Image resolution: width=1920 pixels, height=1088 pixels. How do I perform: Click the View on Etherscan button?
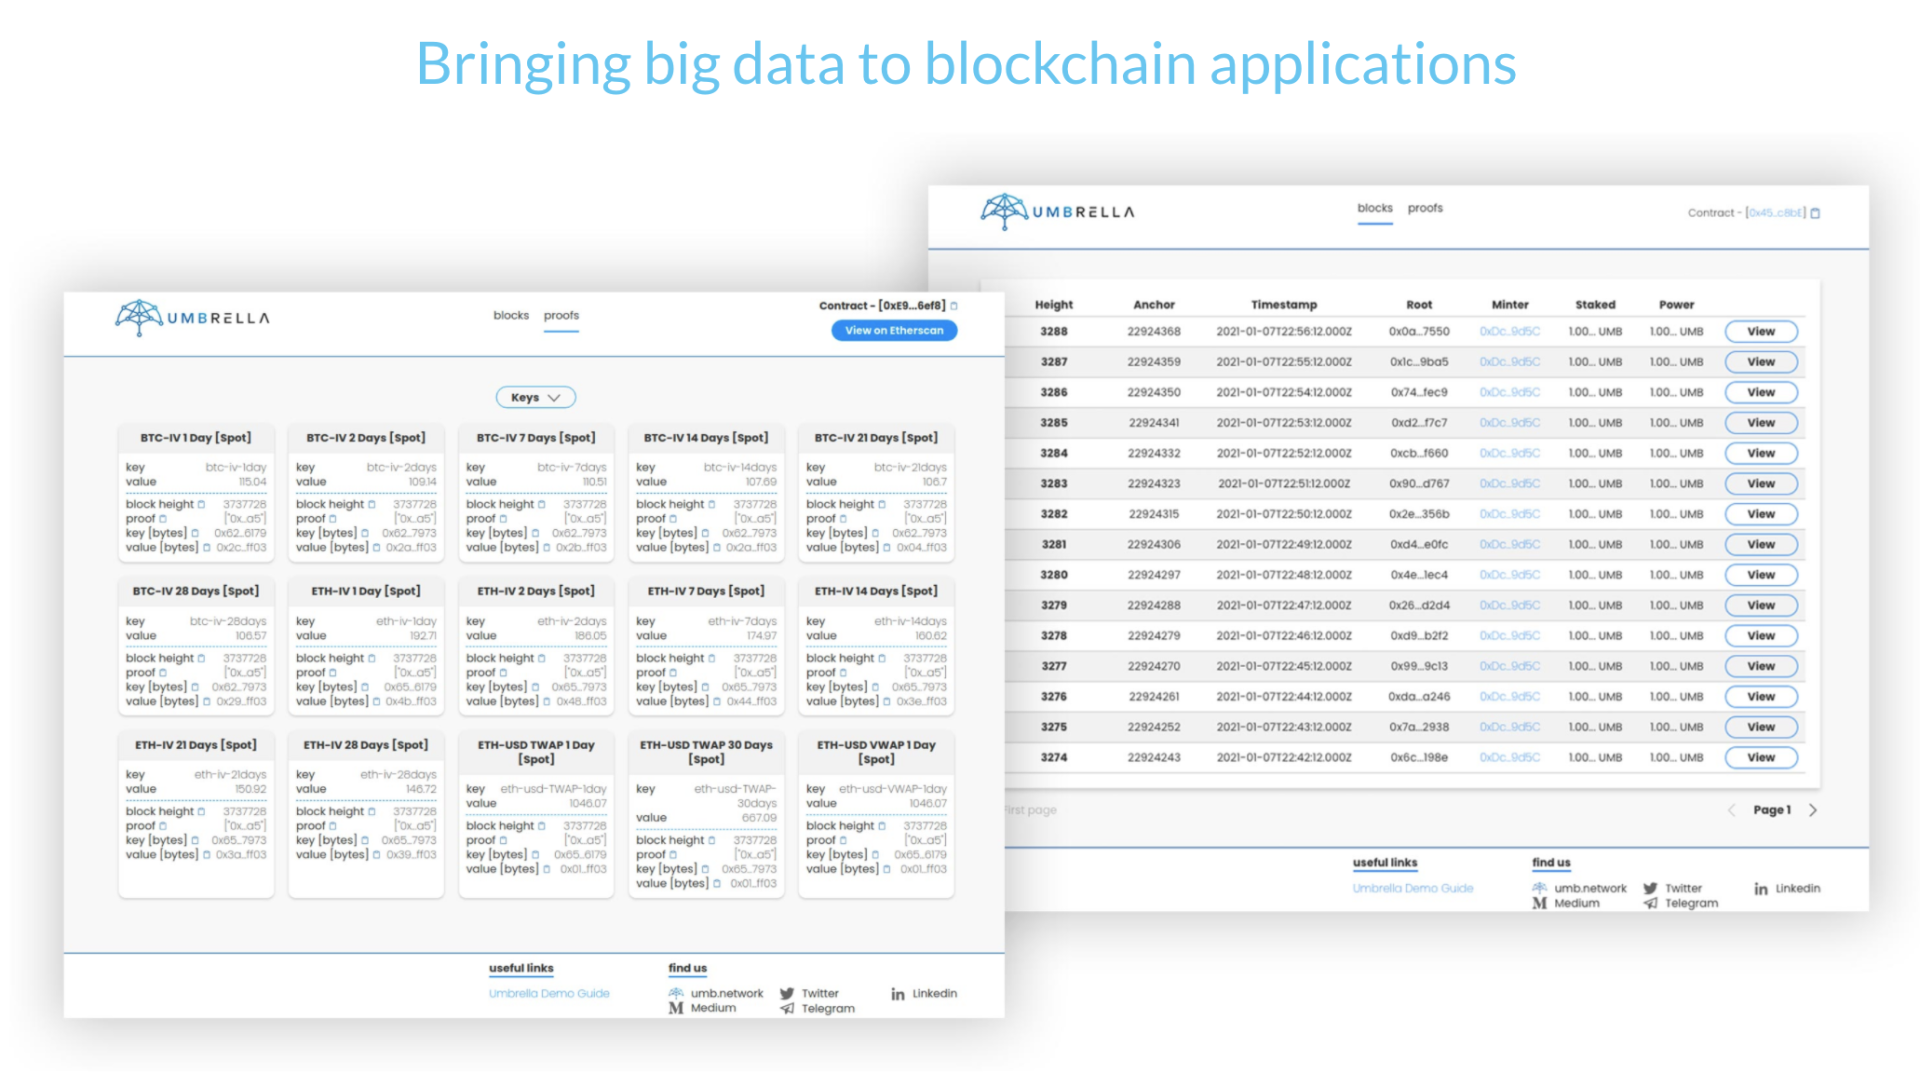point(894,331)
